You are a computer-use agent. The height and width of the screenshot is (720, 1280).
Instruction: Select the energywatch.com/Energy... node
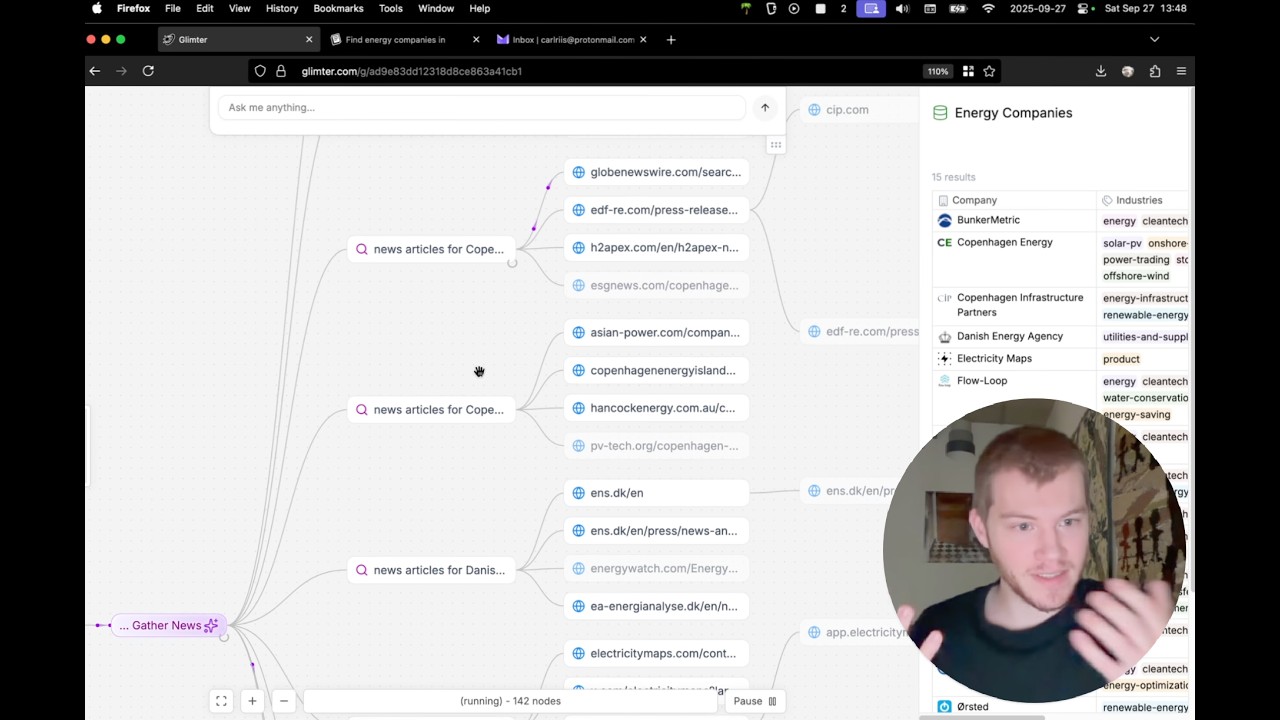[657, 568]
